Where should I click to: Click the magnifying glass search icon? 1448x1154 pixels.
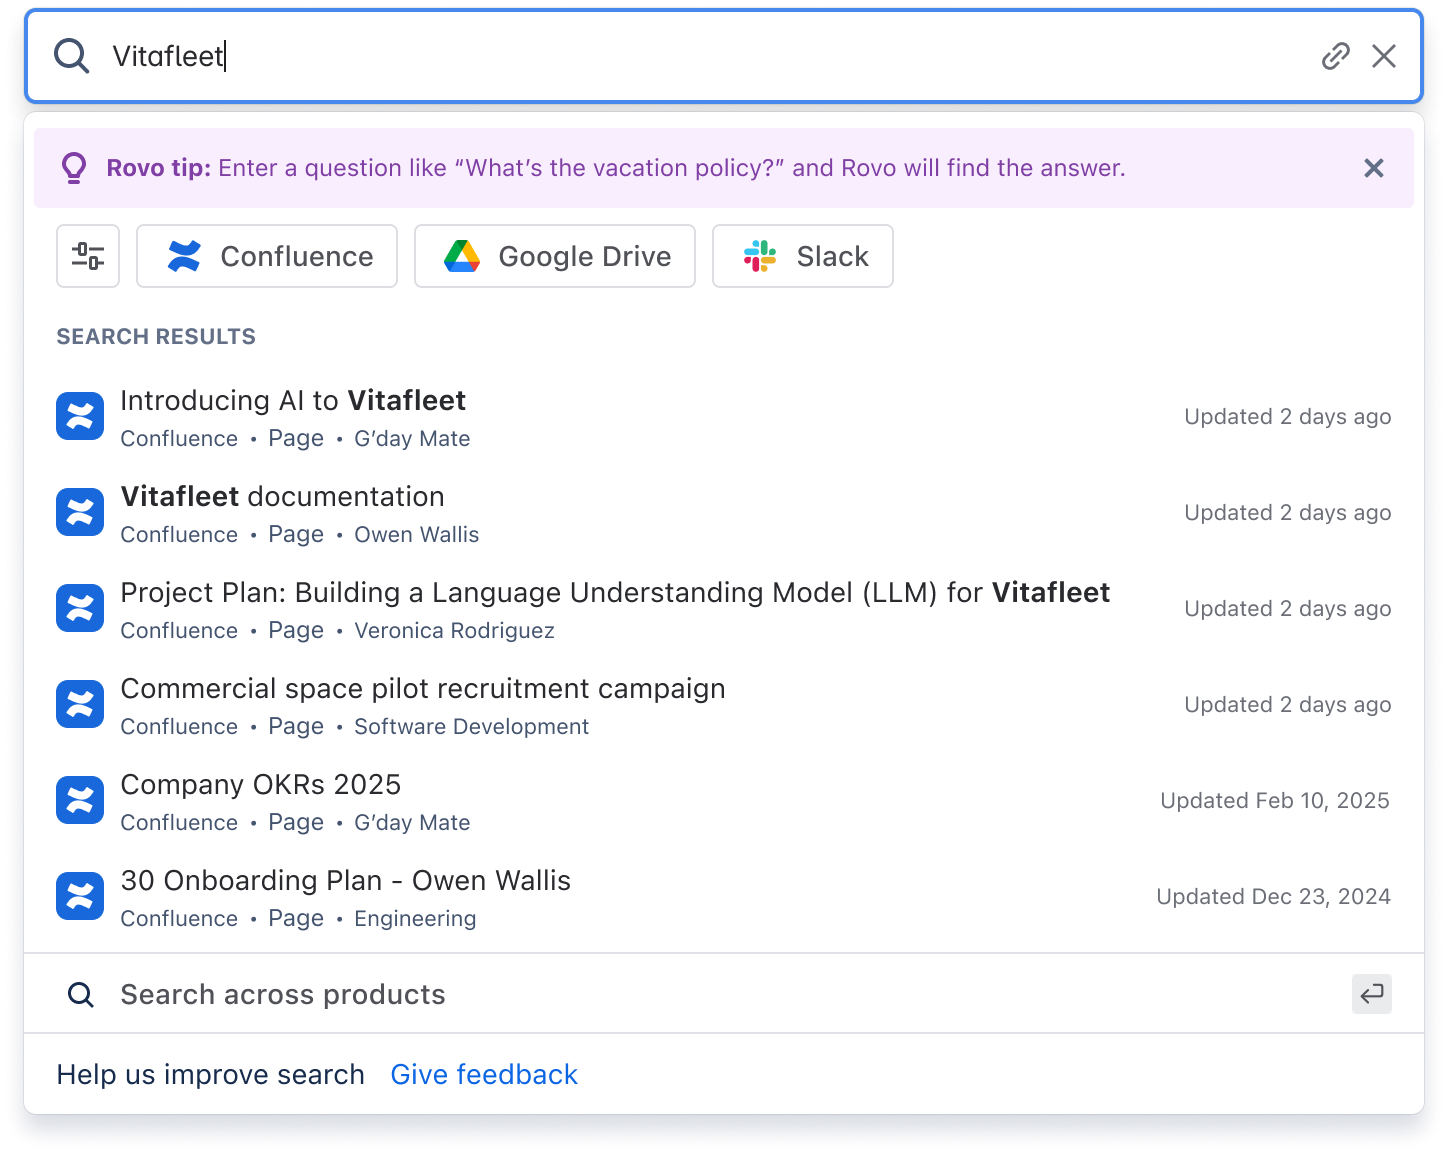(x=71, y=56)
